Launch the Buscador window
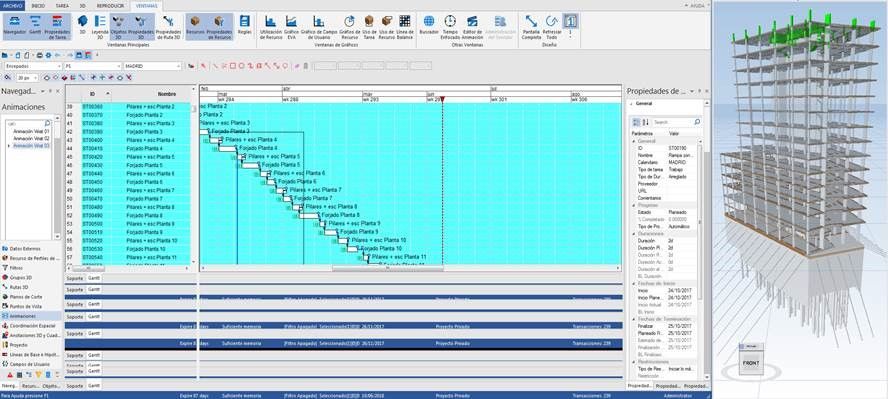The width and height of the screenshot is (888, 399). (429, 26)
